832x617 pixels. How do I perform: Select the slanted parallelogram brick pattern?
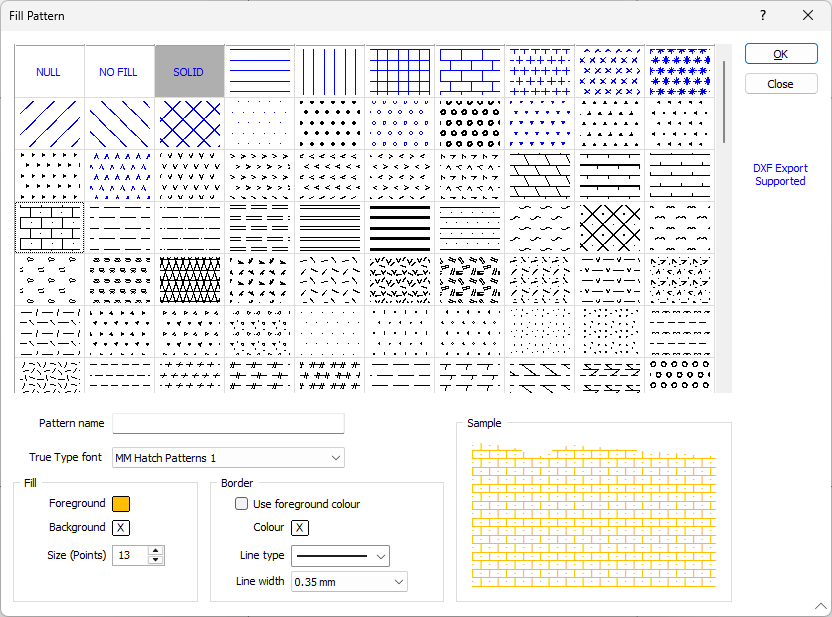[x=540, y=176]
